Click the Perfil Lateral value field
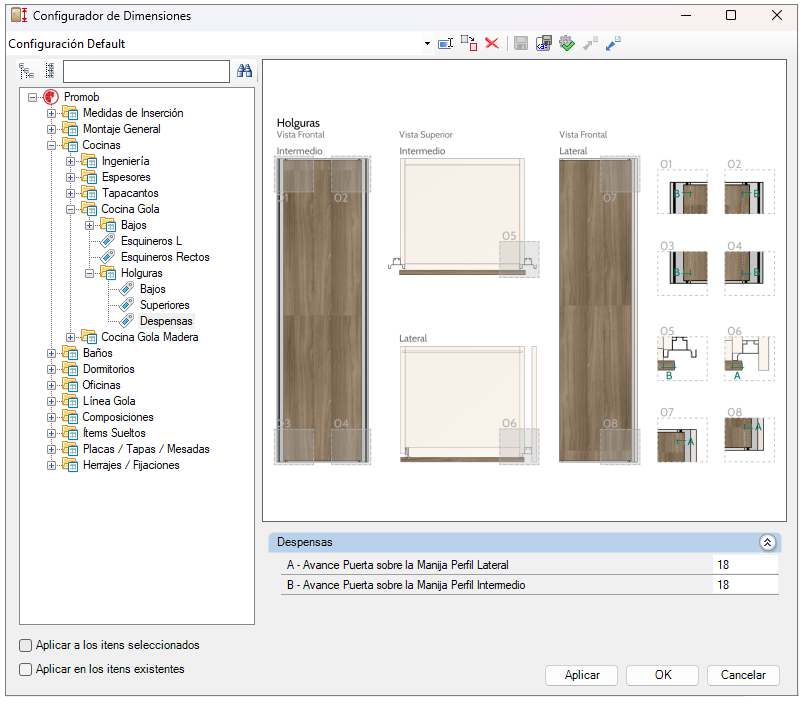 (745, 565)
